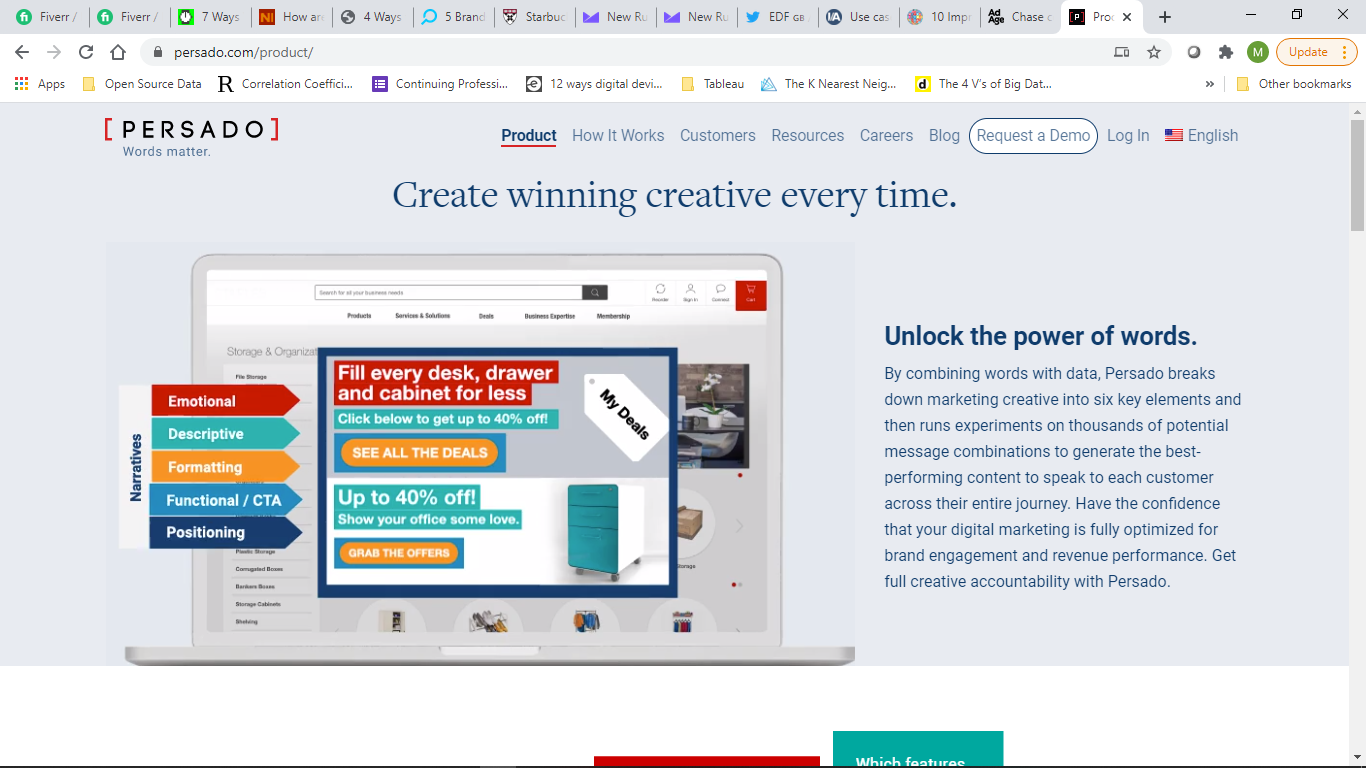This screenshot has height=768, width=1366.
Task: Switch to the first Fiverr tab
Action: (47, 17)
